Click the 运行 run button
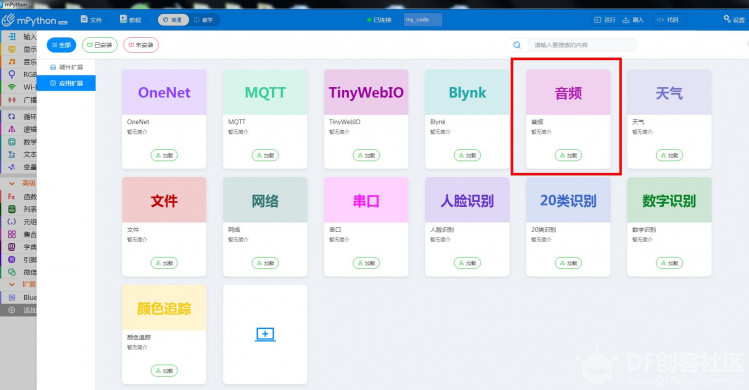The image size is (749, 390). (x=604, y=20)
